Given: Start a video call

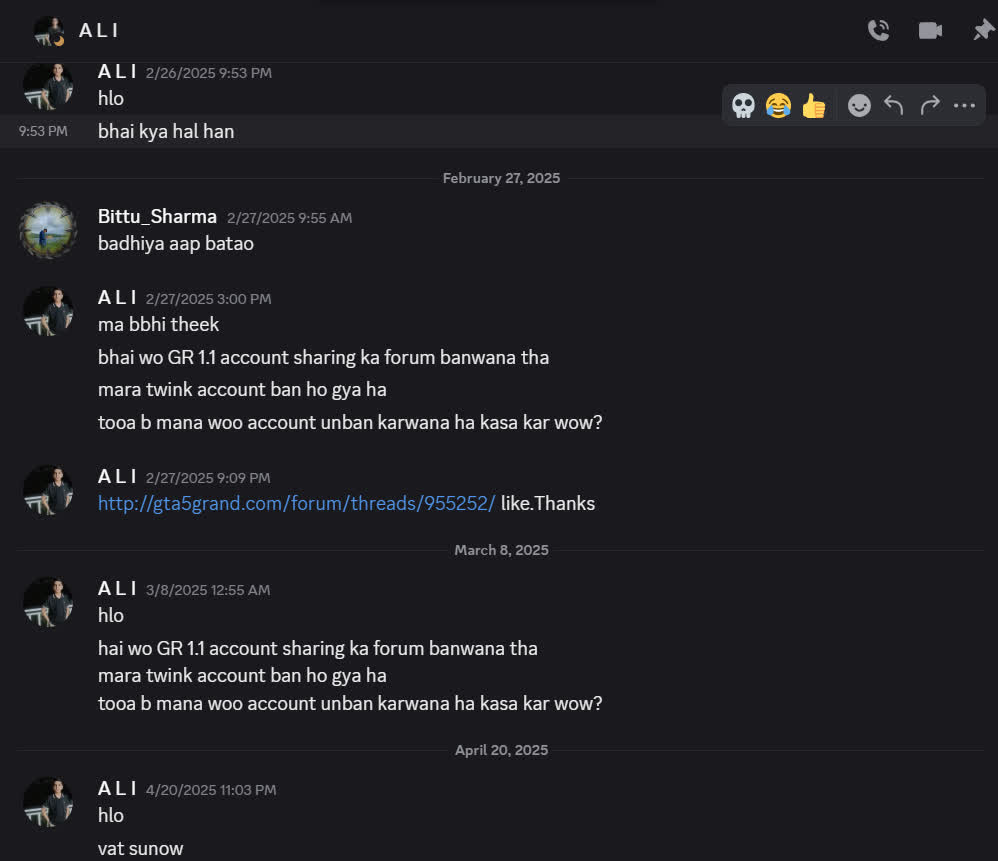Looking at the screenshot, I should pyautogui.click(x=930, y=30).
